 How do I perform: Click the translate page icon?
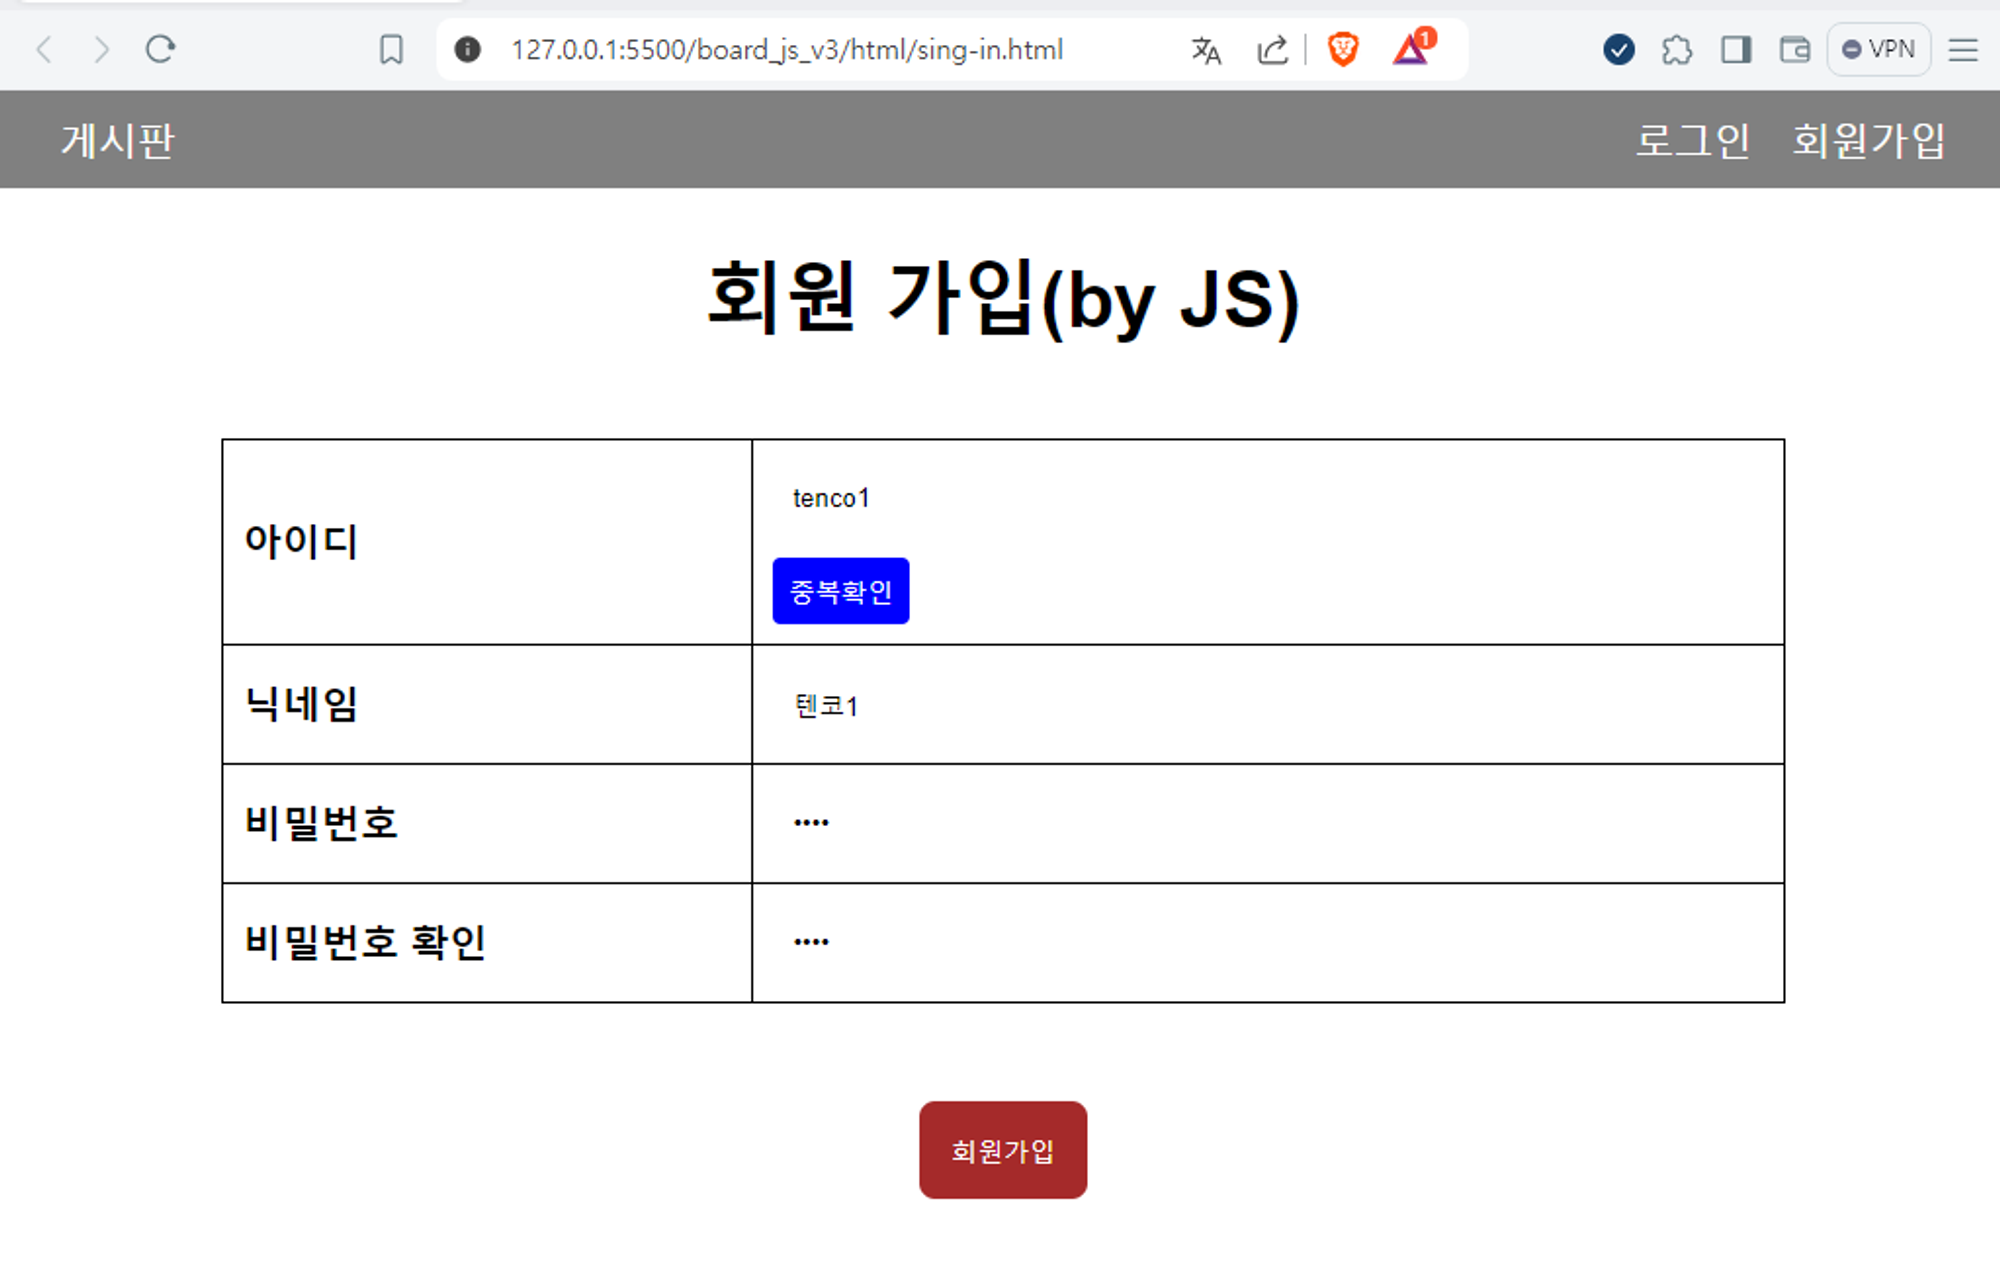point(1206,49)
